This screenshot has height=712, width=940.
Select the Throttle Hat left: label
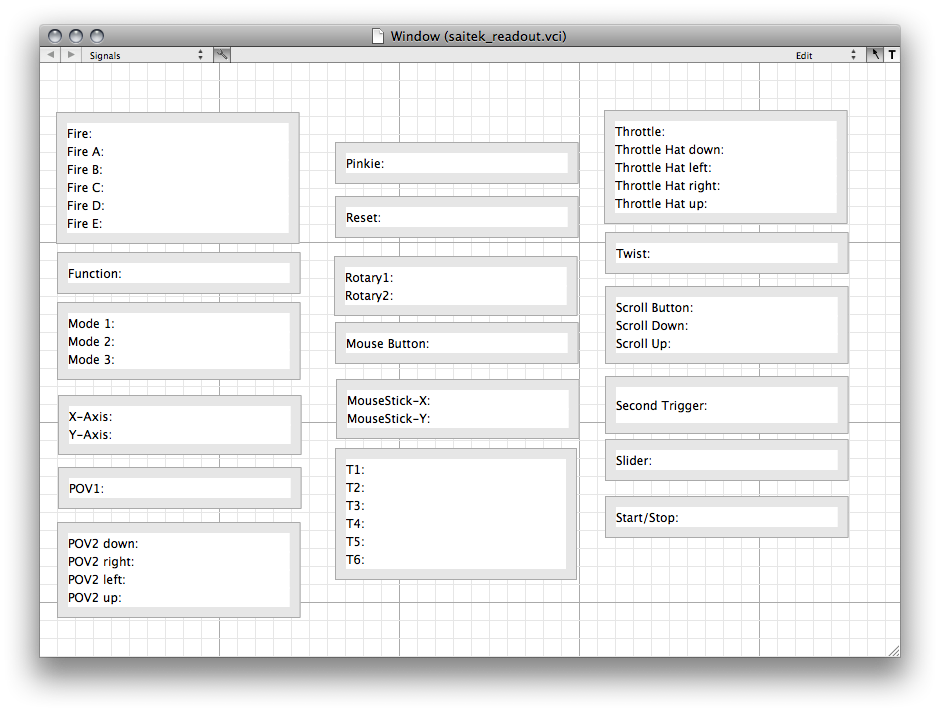point(663,168)
